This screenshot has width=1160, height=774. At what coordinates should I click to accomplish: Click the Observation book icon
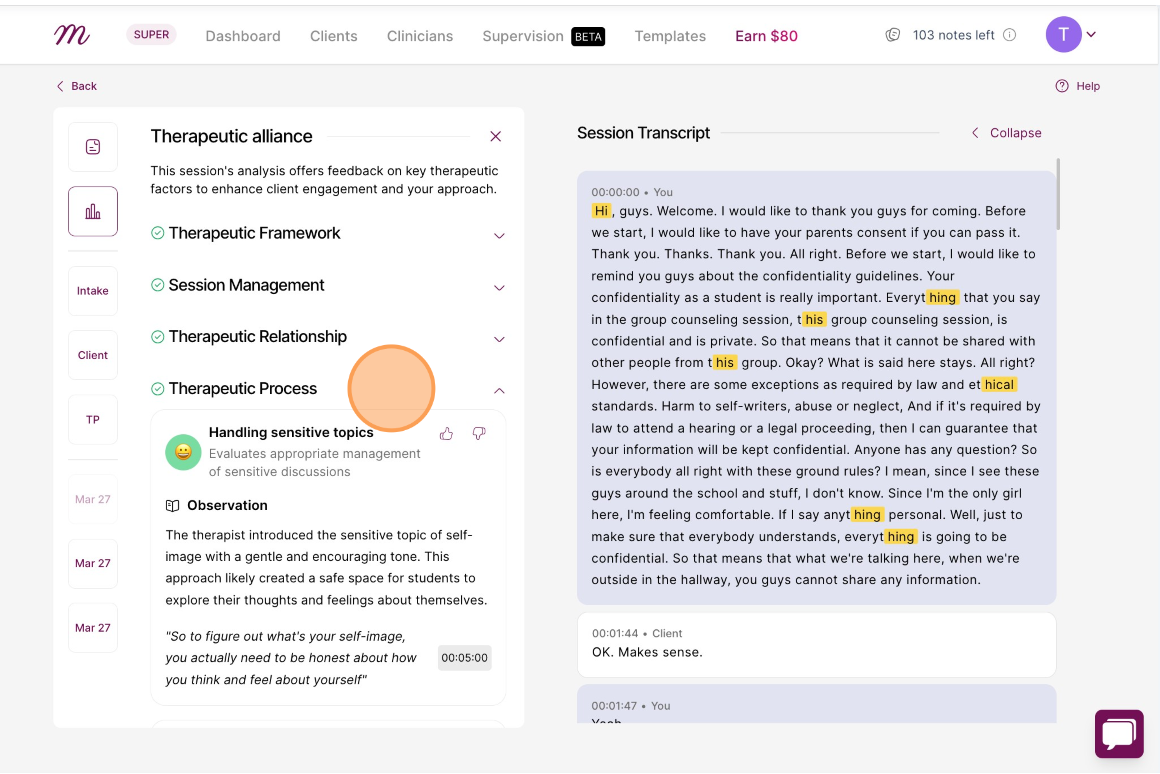point(172,505)
